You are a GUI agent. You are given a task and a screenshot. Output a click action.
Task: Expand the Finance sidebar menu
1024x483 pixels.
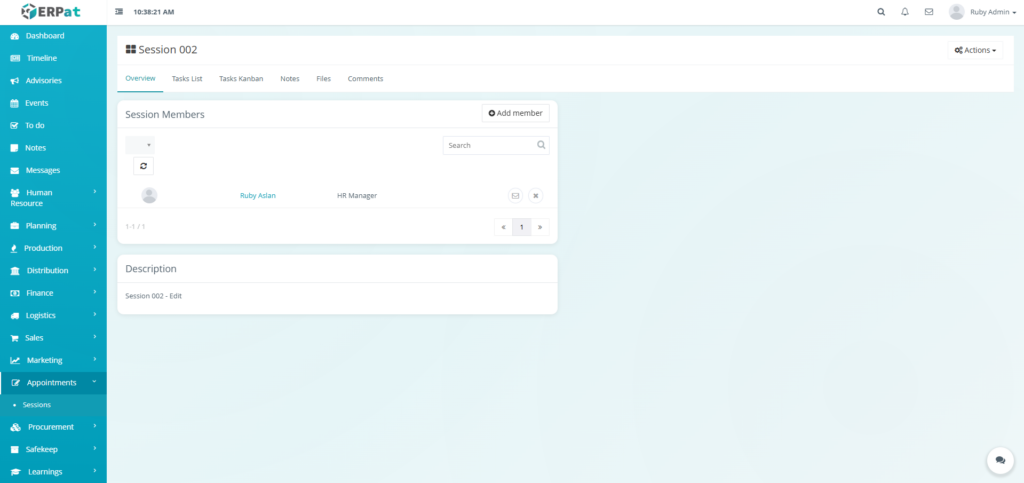click(x=53, y=293)
